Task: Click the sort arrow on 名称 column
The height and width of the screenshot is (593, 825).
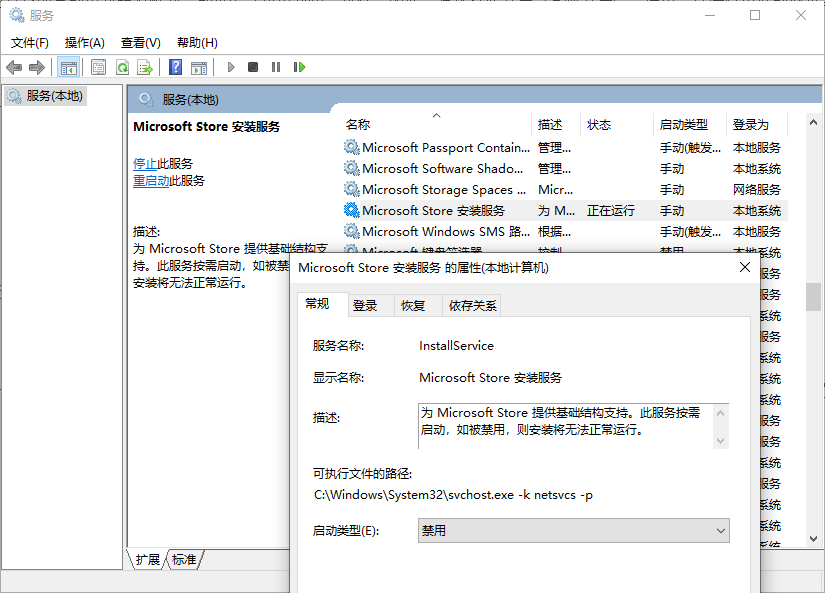Action: point(436,115)
